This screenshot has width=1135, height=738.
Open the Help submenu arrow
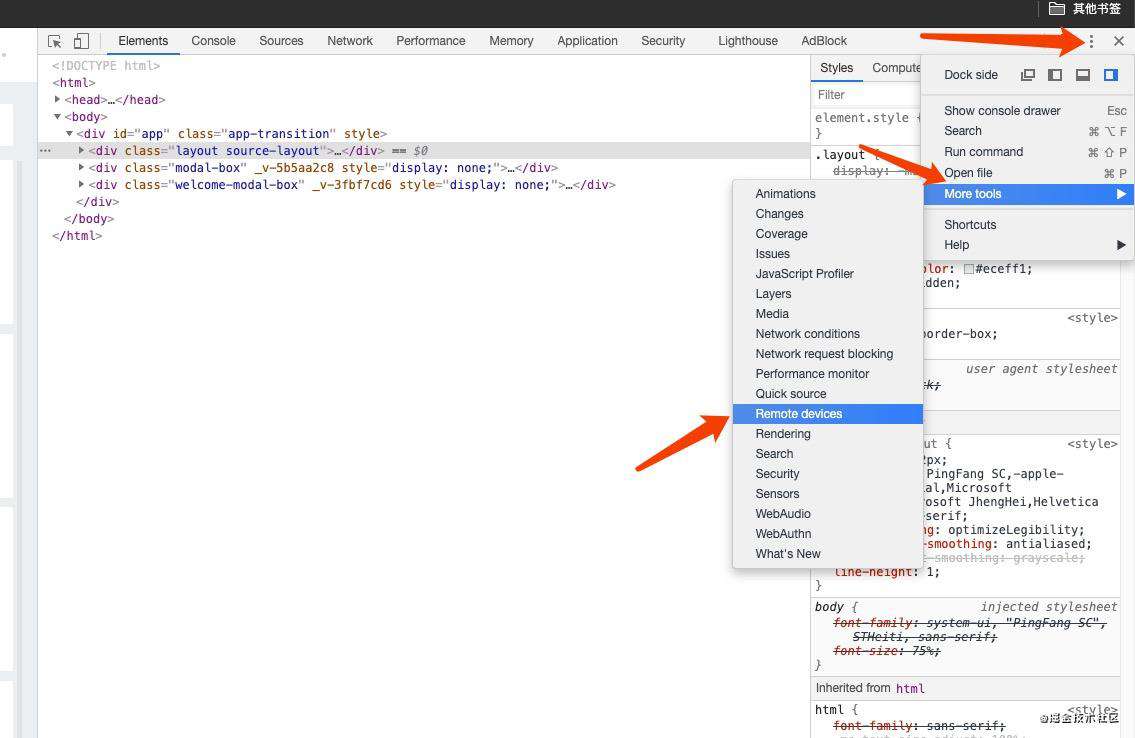[1121, 245]
